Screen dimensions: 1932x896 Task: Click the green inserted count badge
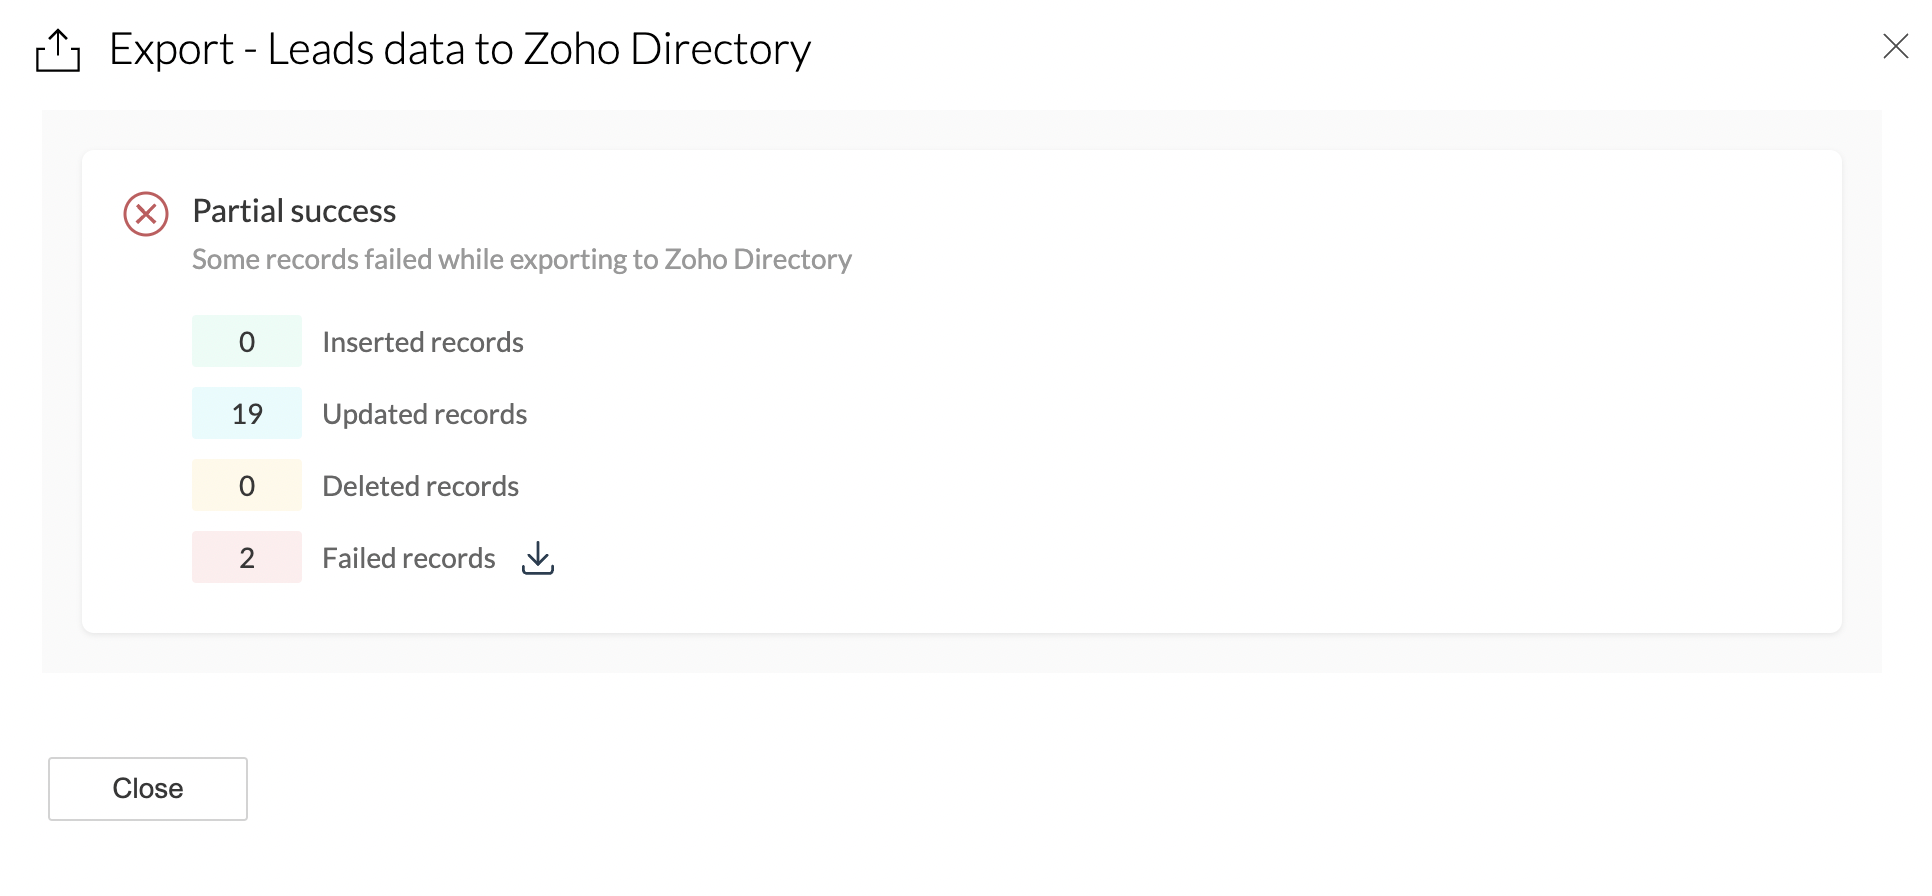pyautogui.click(x=247, y=342)
